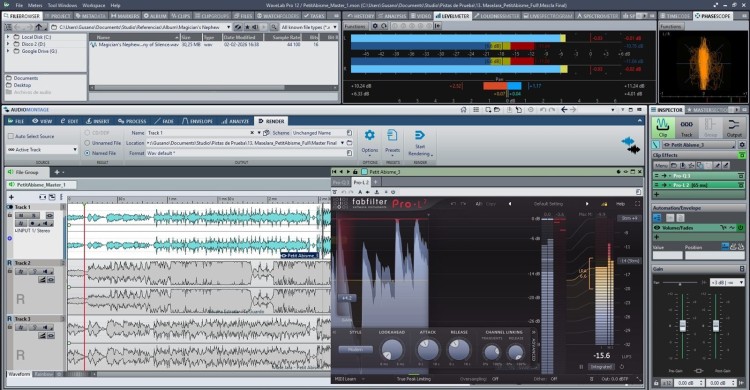Switch to Pro-Q 3 plugin tab

[x=340, y=182]
